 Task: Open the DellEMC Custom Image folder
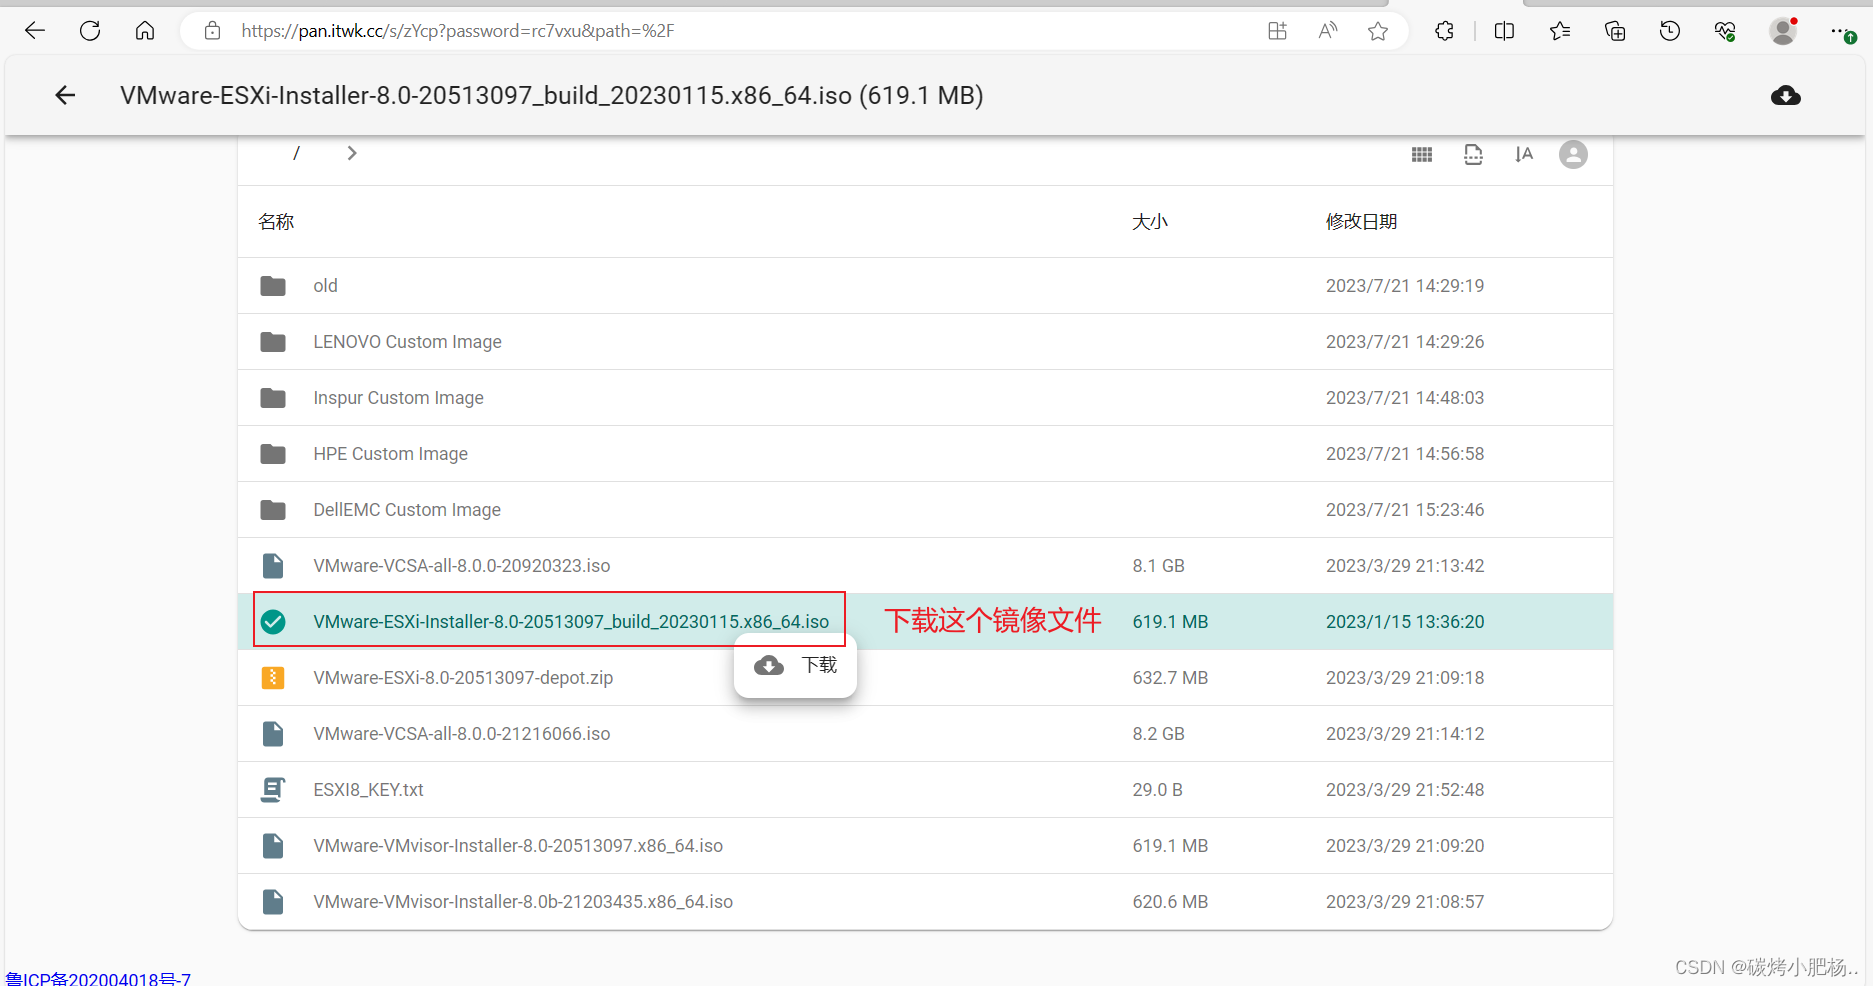tap(407, 510)
